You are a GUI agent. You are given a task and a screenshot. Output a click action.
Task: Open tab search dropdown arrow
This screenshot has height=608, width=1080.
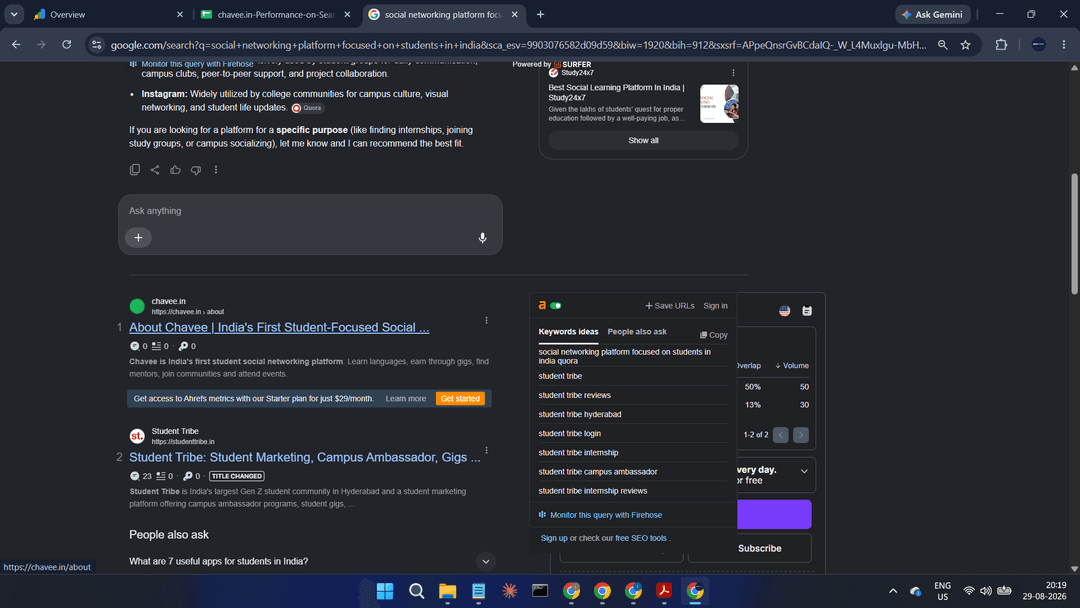[x=14, y=14]
